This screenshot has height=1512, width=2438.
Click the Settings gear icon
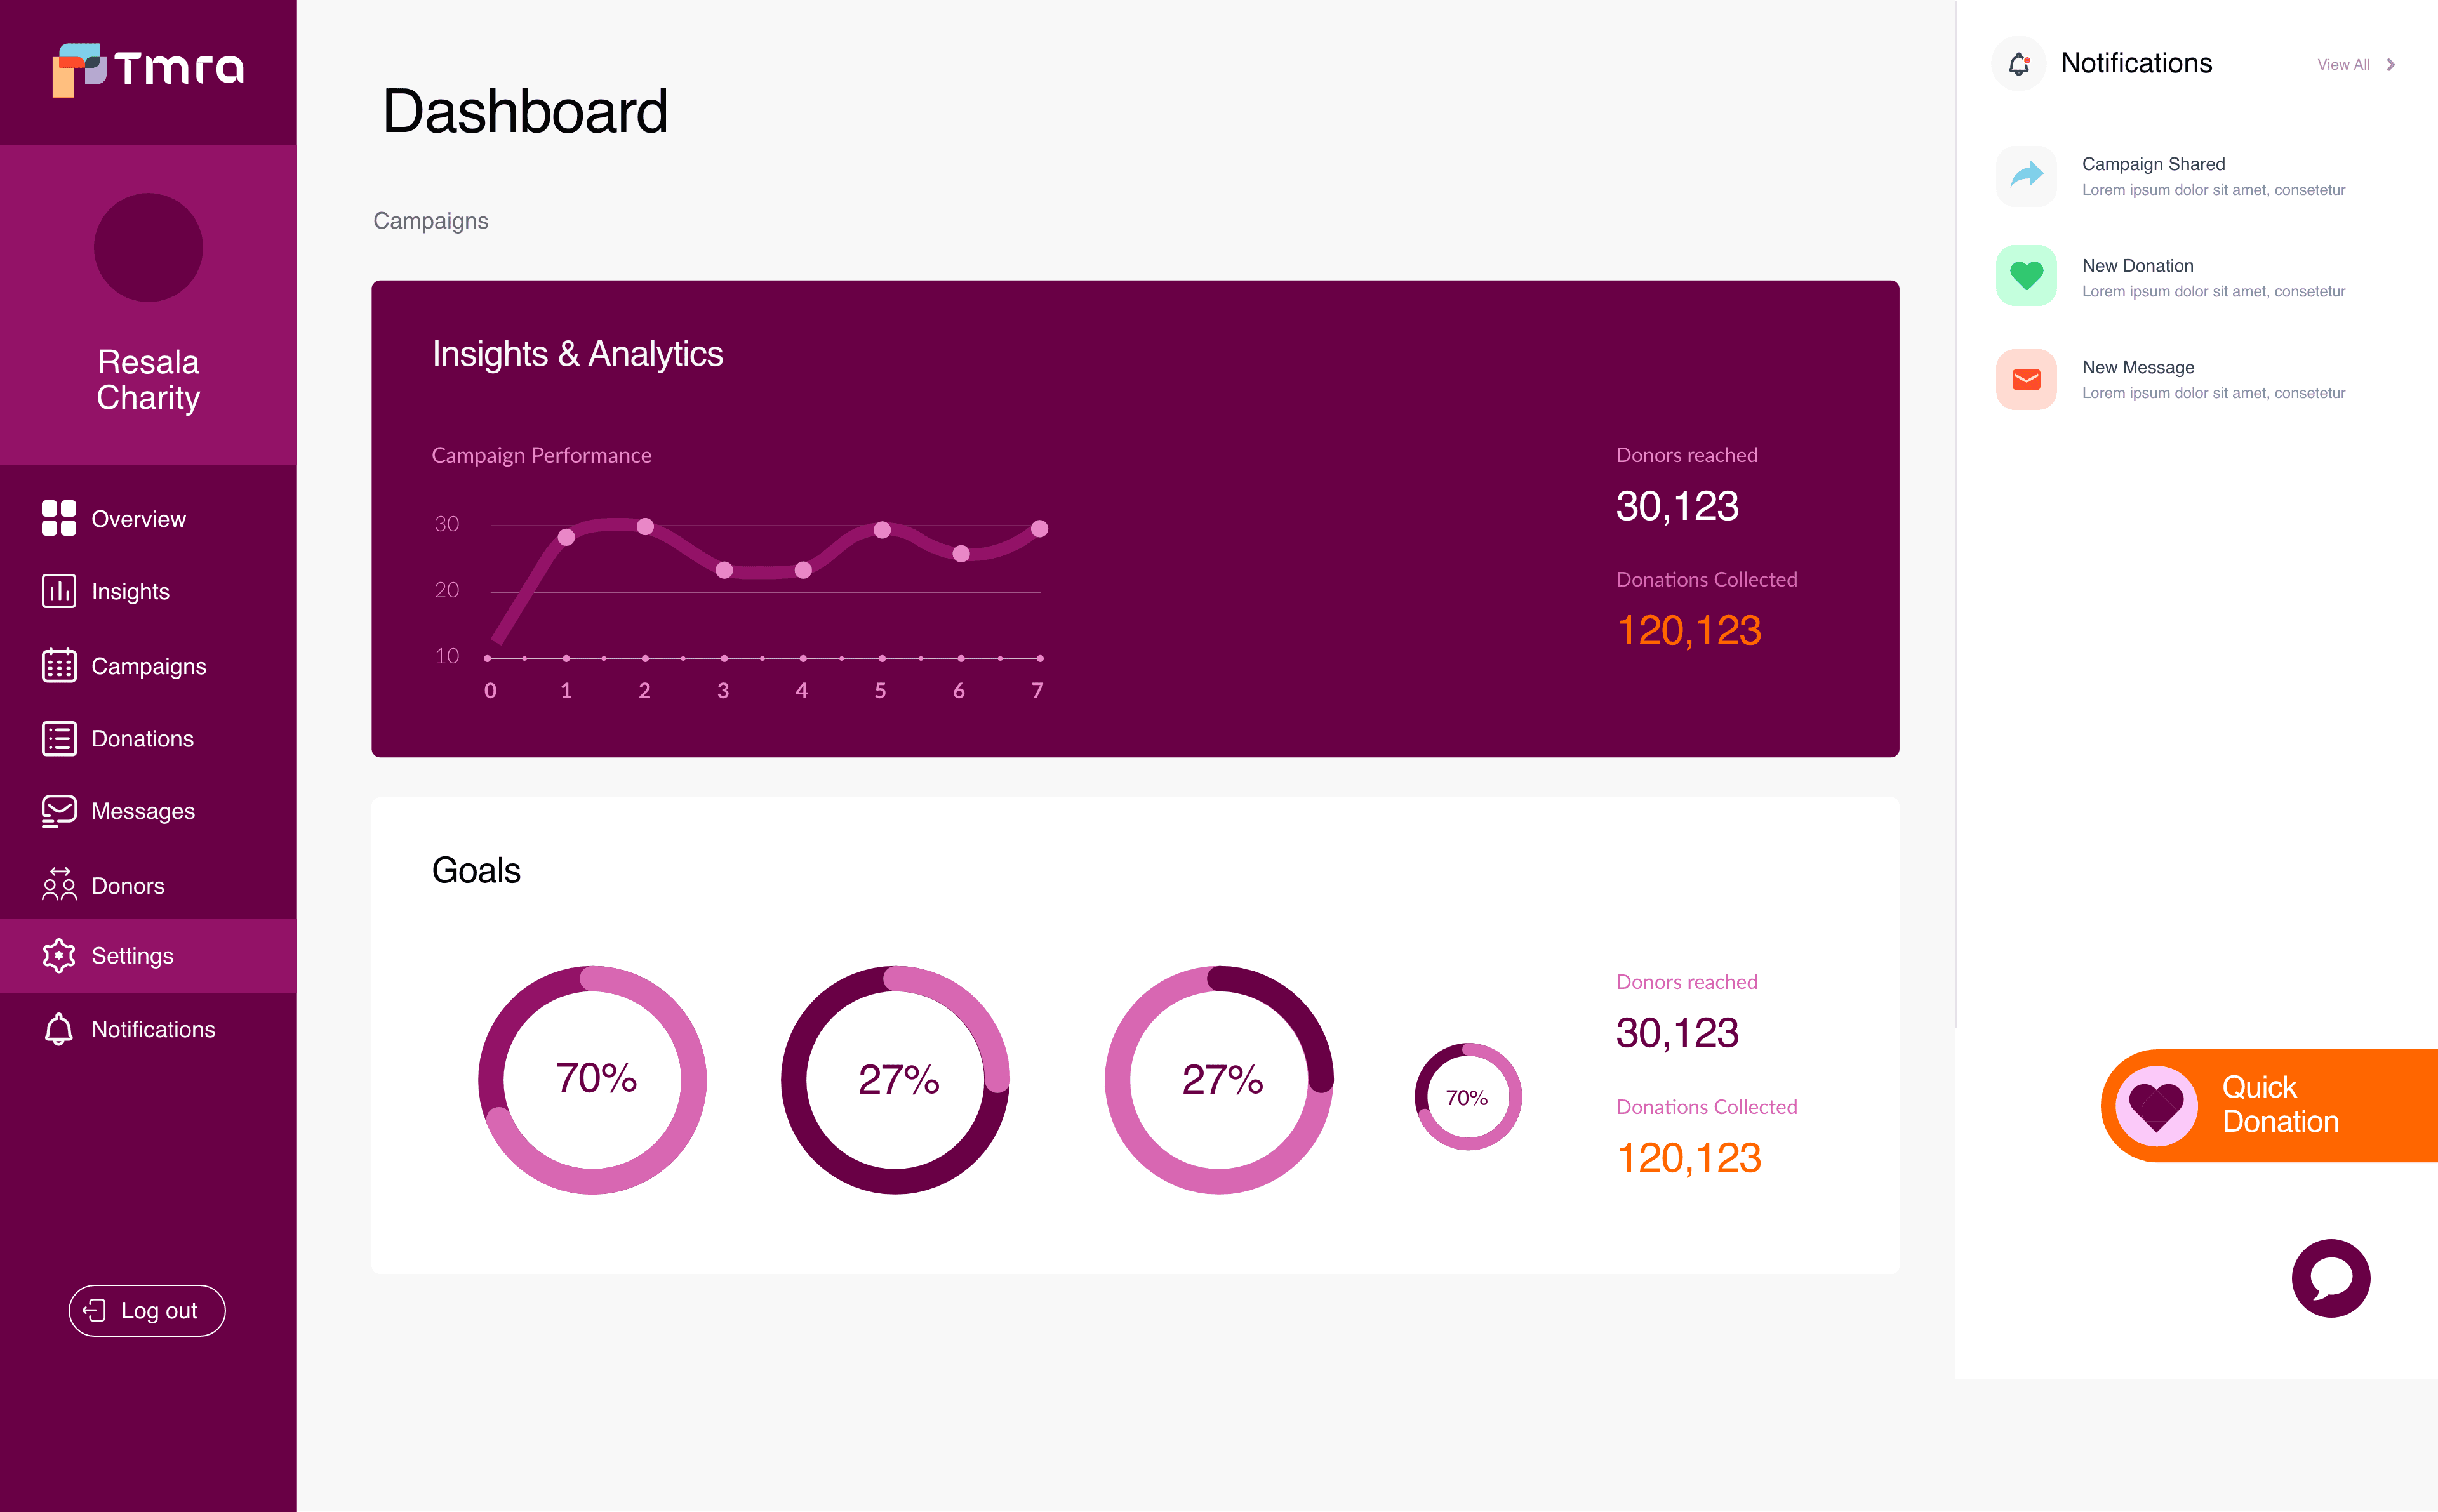(x=59, y=956)
